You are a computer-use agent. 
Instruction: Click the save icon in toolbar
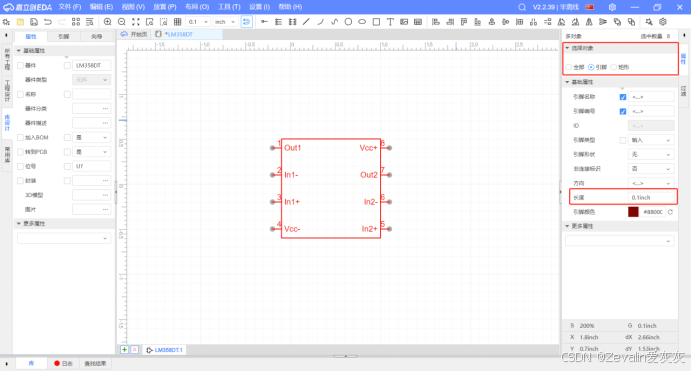[x=34, y=22]
